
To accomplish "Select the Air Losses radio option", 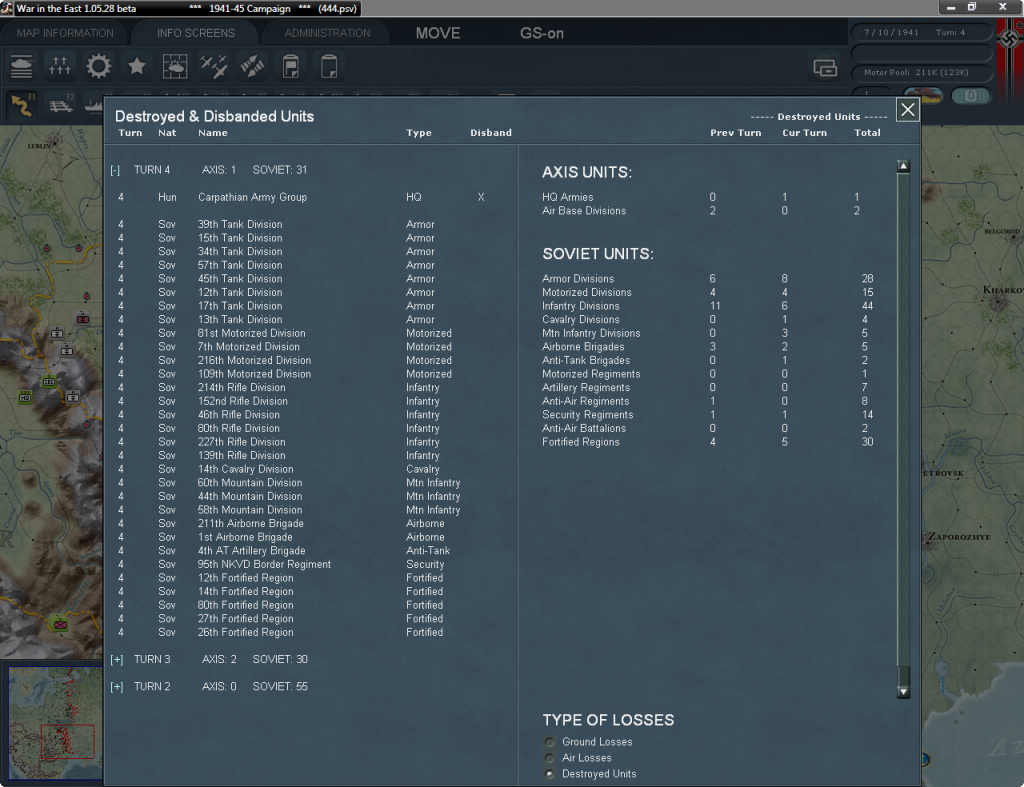I will click(x=550, y=758).
